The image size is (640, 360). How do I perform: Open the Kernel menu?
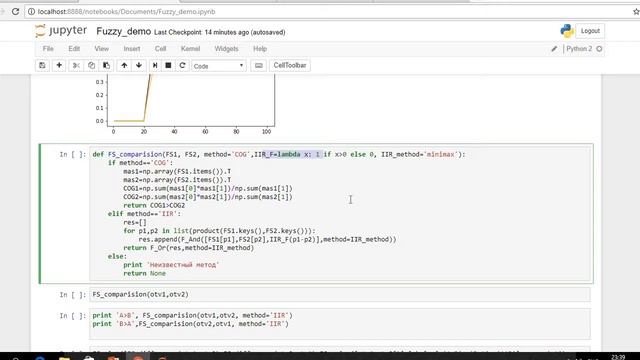pos(190,49)
